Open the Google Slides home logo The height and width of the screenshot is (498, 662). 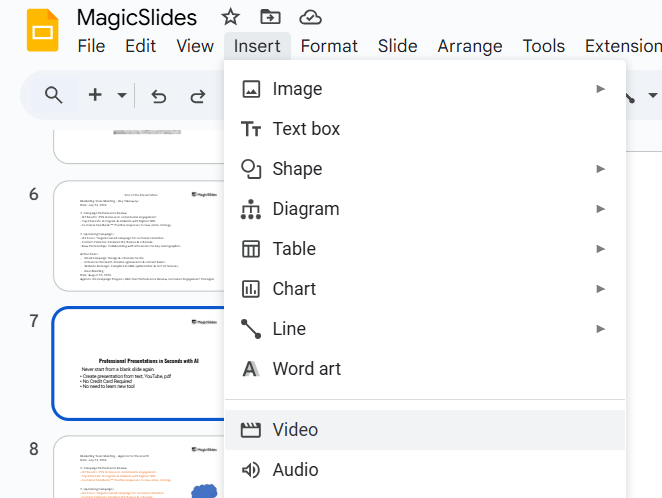pyautogui.click(x=43, y=30)
